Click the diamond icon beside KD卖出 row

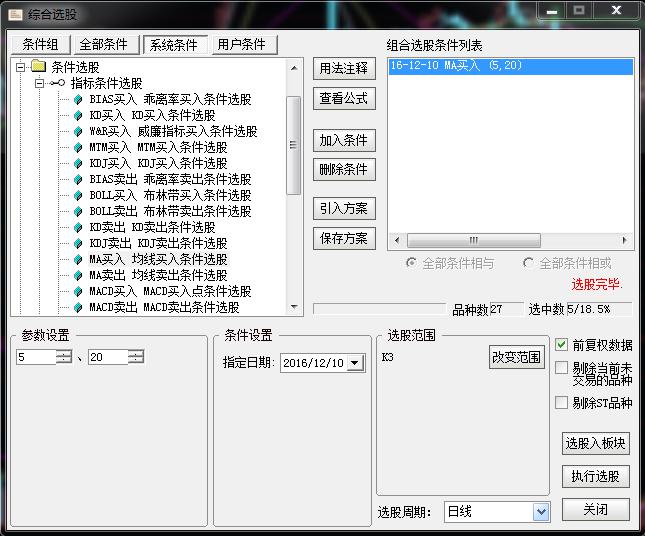point(78,227)
